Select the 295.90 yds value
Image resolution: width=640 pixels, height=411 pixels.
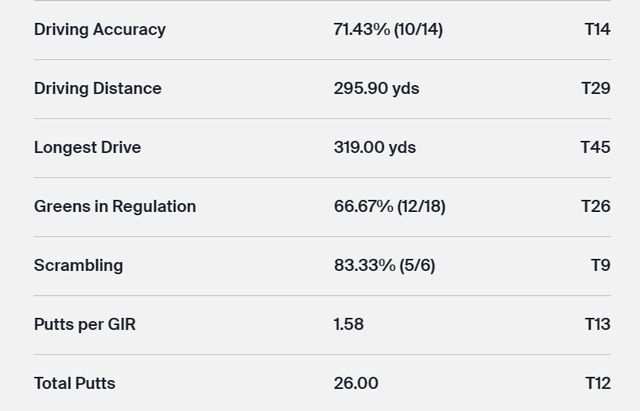376,88
